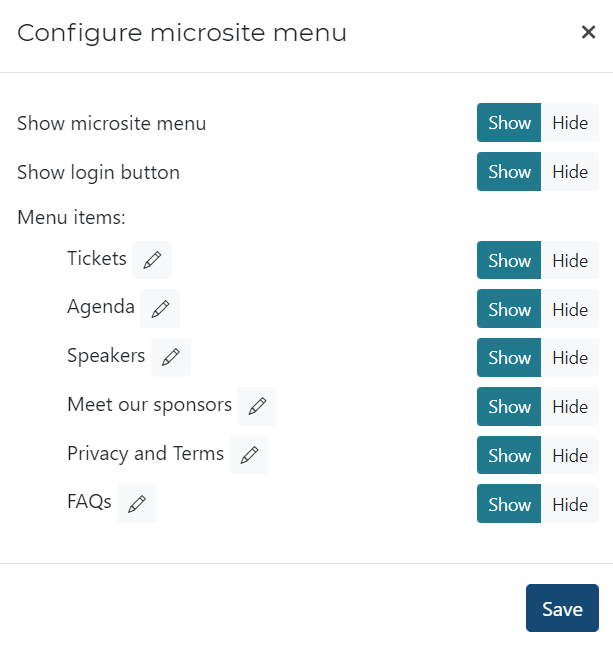Hide the microsite menu
This screenshot has width=613, height=649.
click(570, 123)
